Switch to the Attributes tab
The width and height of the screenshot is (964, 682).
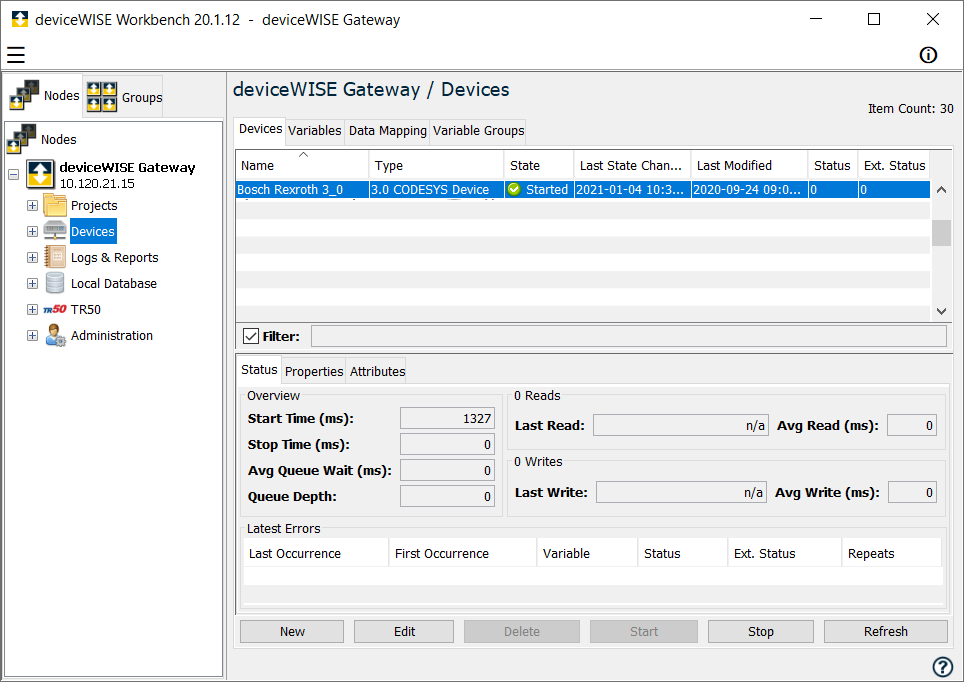(377, 371)
